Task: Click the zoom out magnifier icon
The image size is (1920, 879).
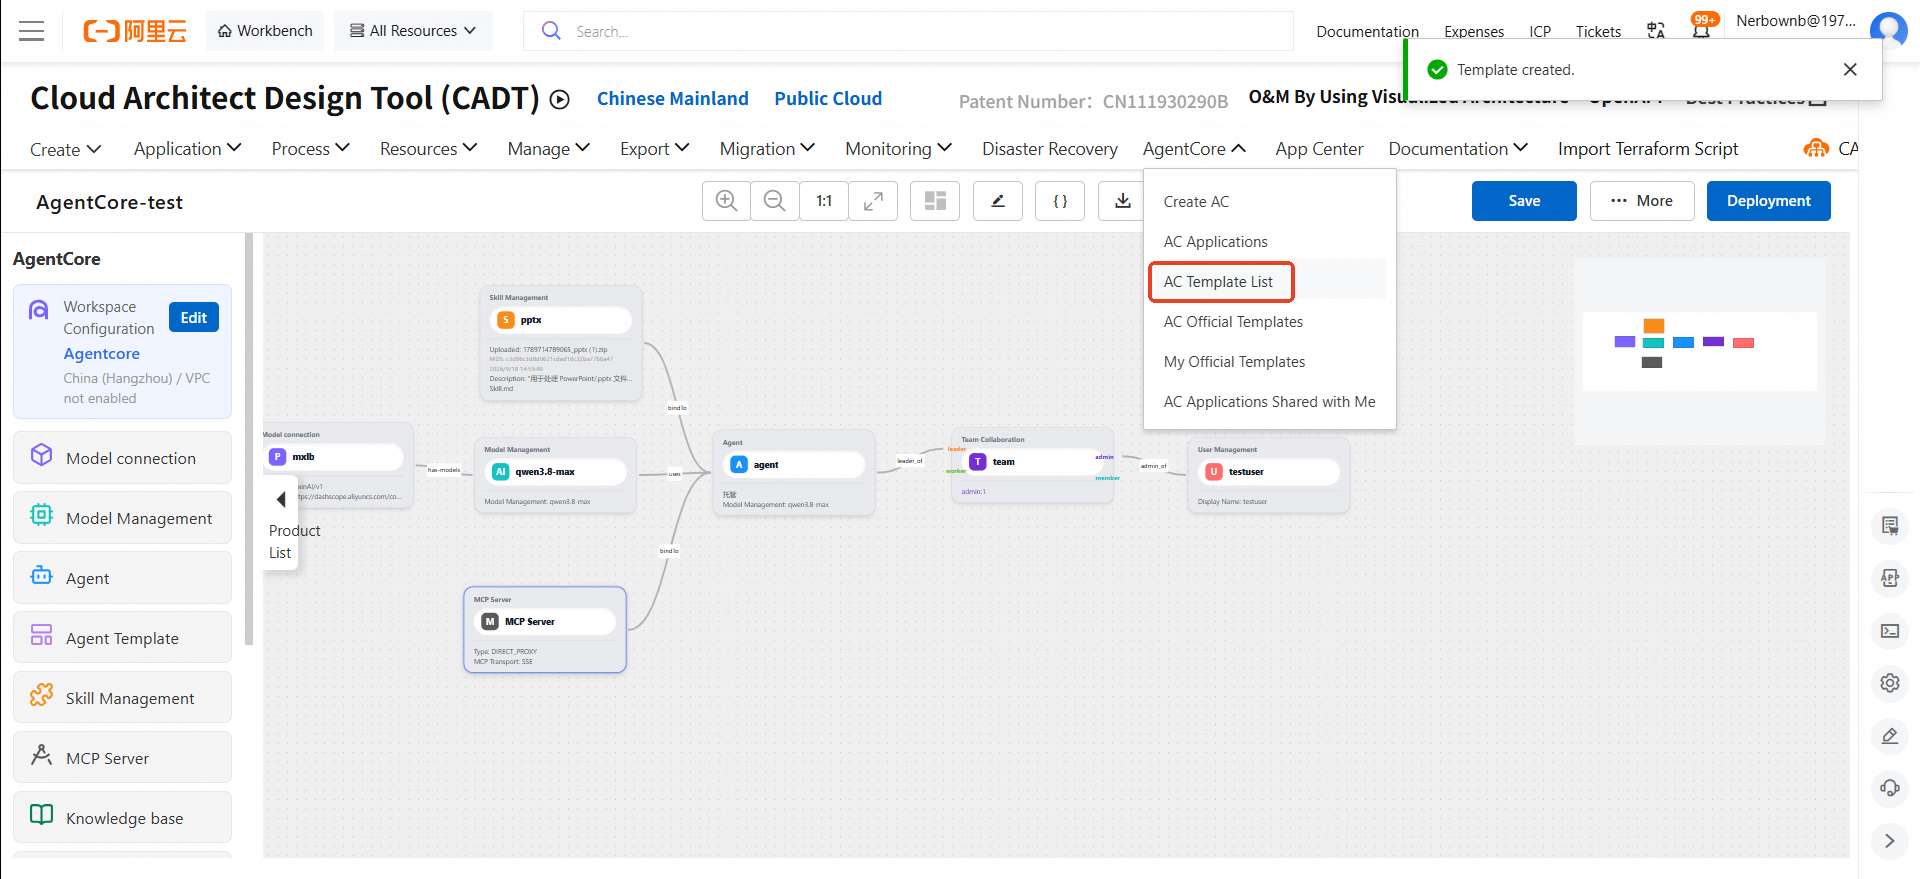Action: click(x=775, y=201)
